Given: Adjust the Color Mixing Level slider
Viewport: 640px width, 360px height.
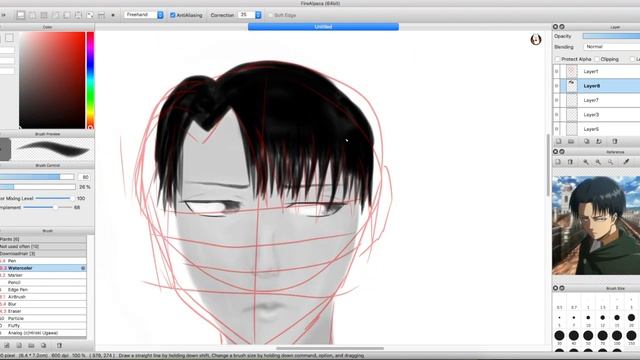Looking at the screenshot, I should pos(55,198).
